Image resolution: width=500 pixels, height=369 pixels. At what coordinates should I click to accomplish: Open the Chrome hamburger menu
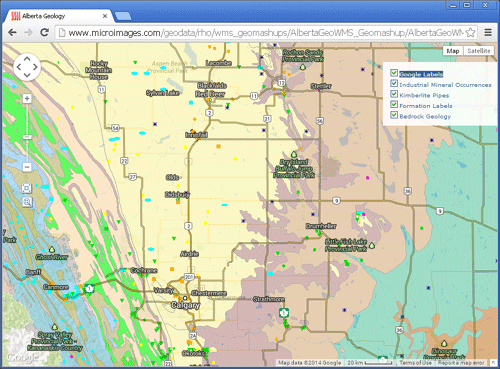[x=488, y=32]
